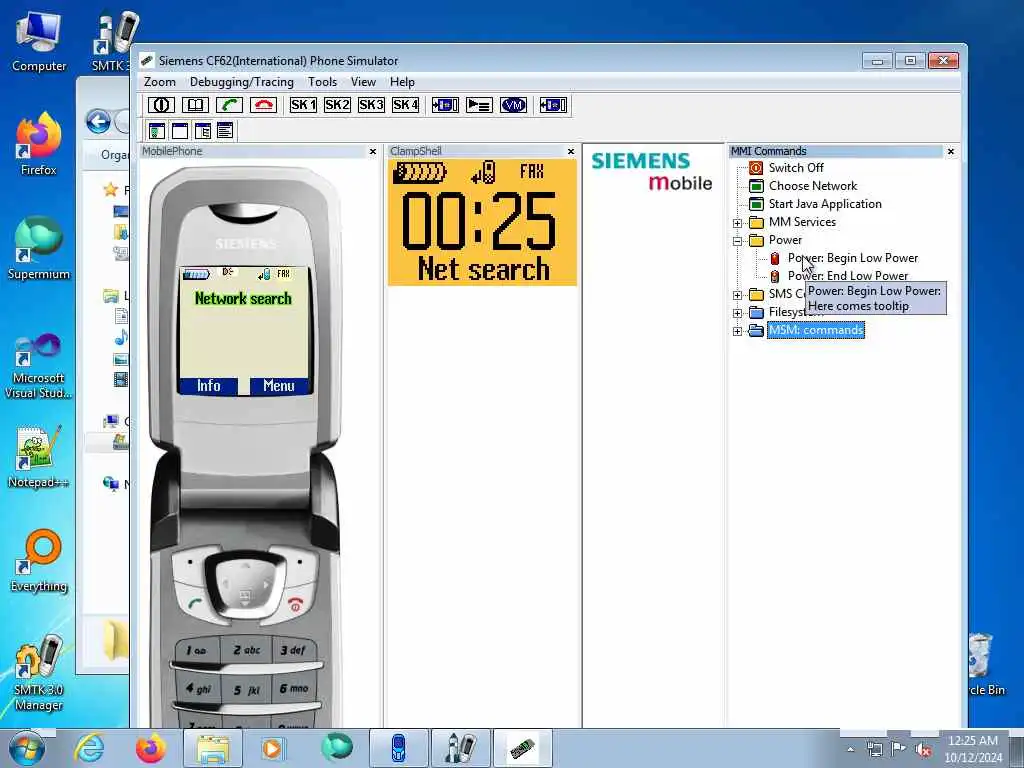Click the phonebook (open book) toolbar icon
Viewport: 1024px width, 768px height.
click(x=195, y=105)
